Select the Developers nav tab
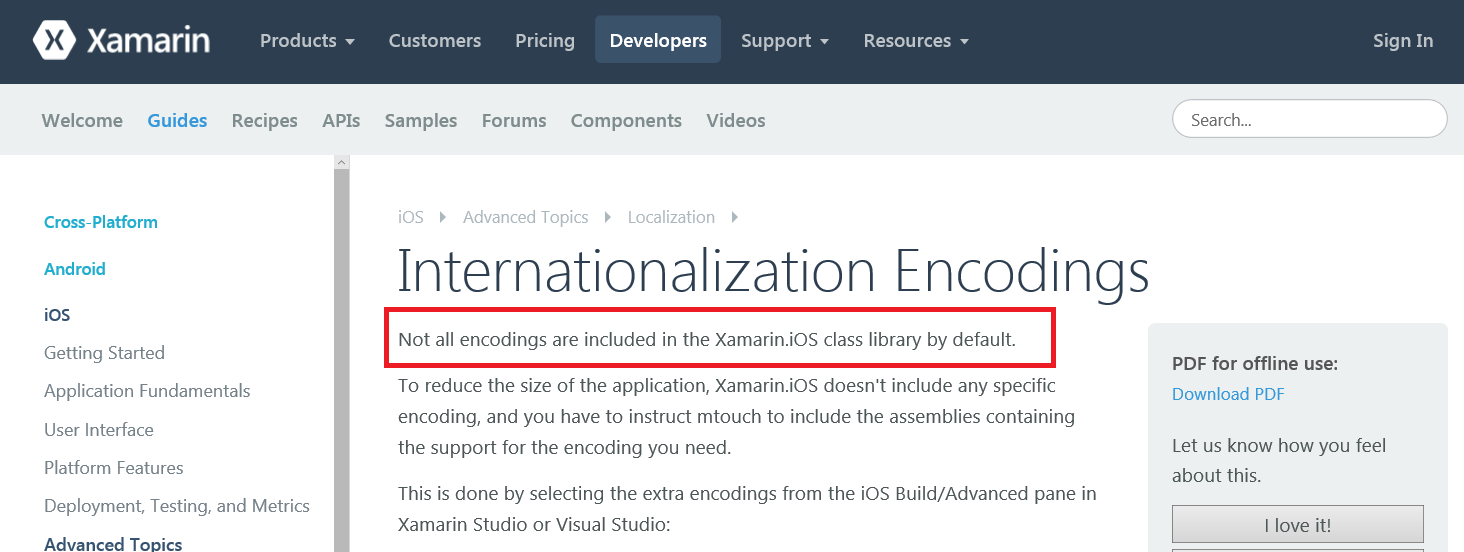Screen dimensions: 1464x552 [658, 40]
